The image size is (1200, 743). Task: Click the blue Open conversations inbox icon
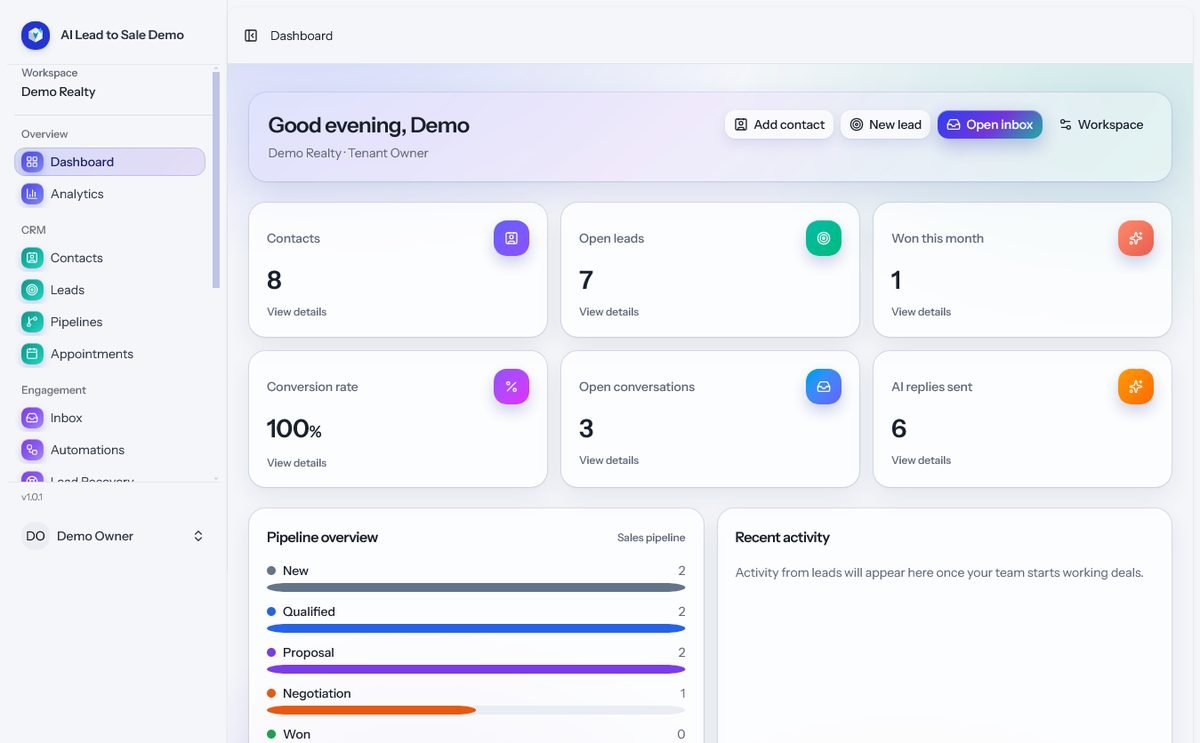823,386
